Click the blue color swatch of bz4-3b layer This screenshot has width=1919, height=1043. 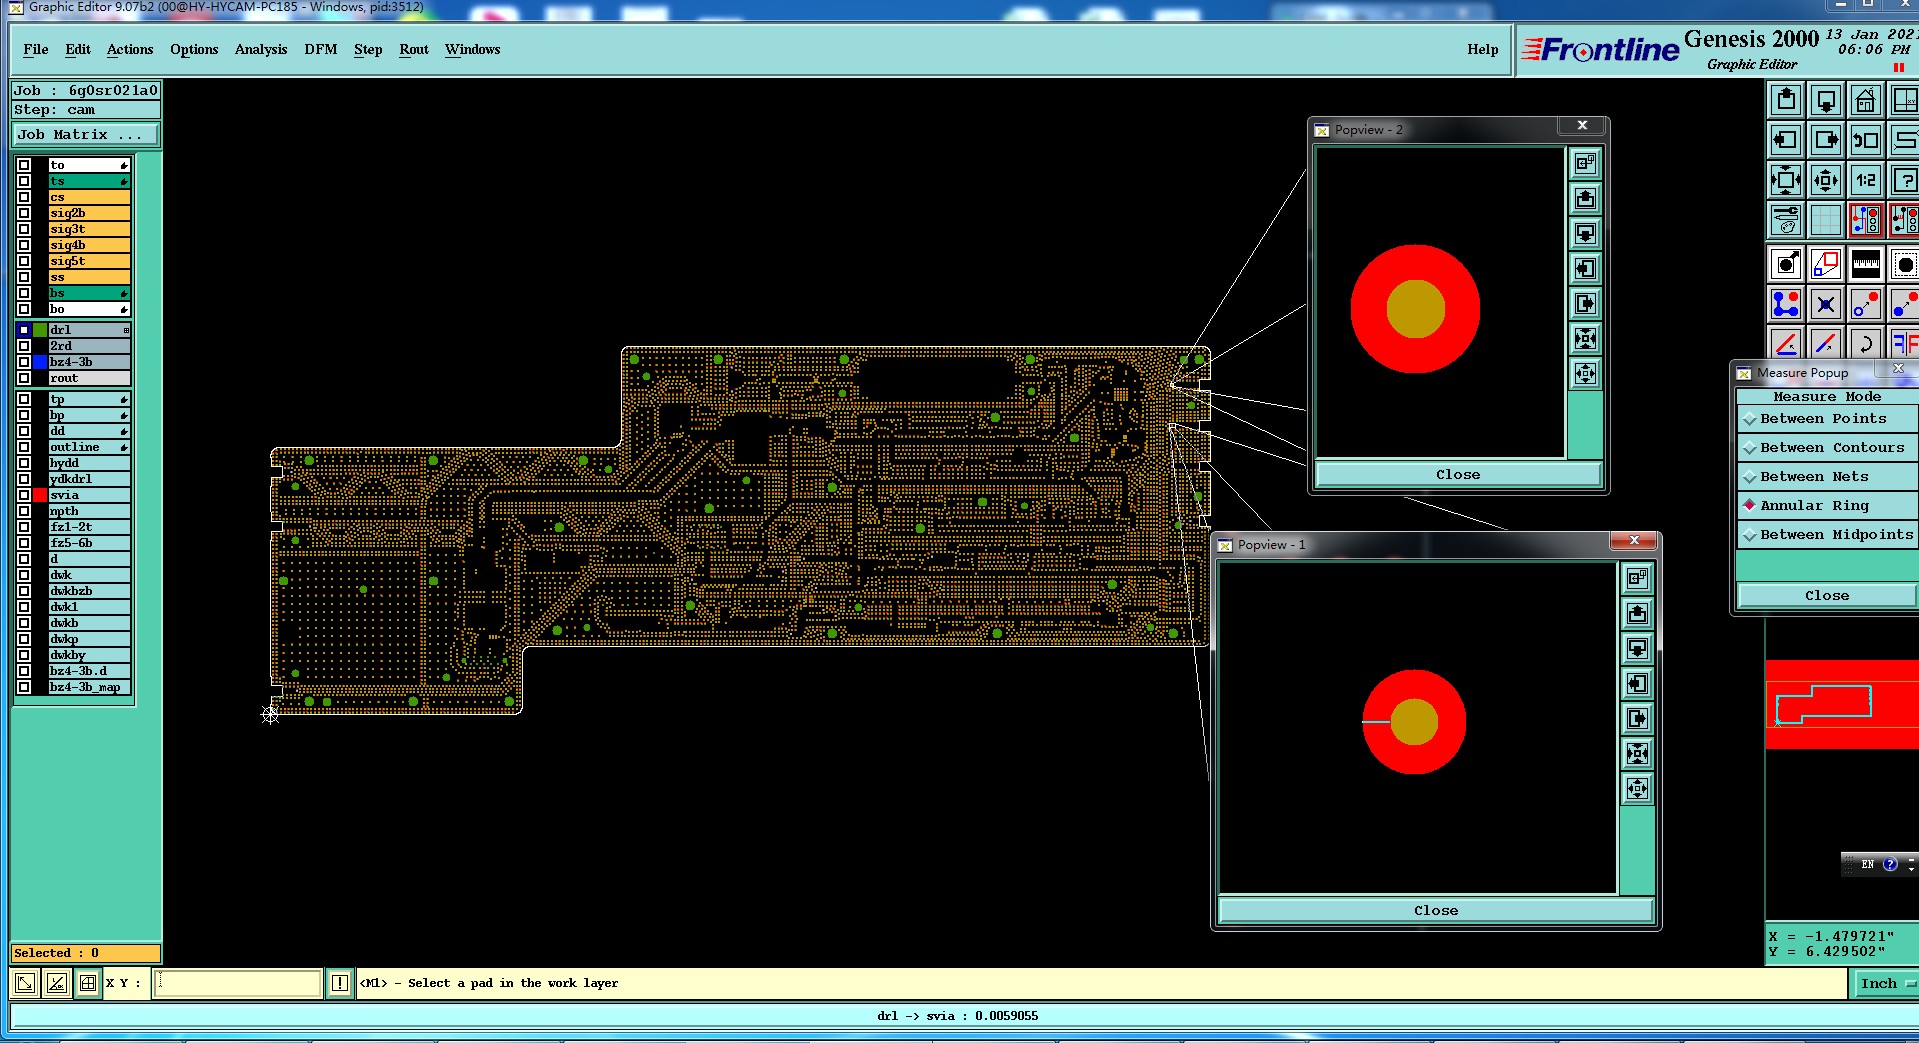40,362
